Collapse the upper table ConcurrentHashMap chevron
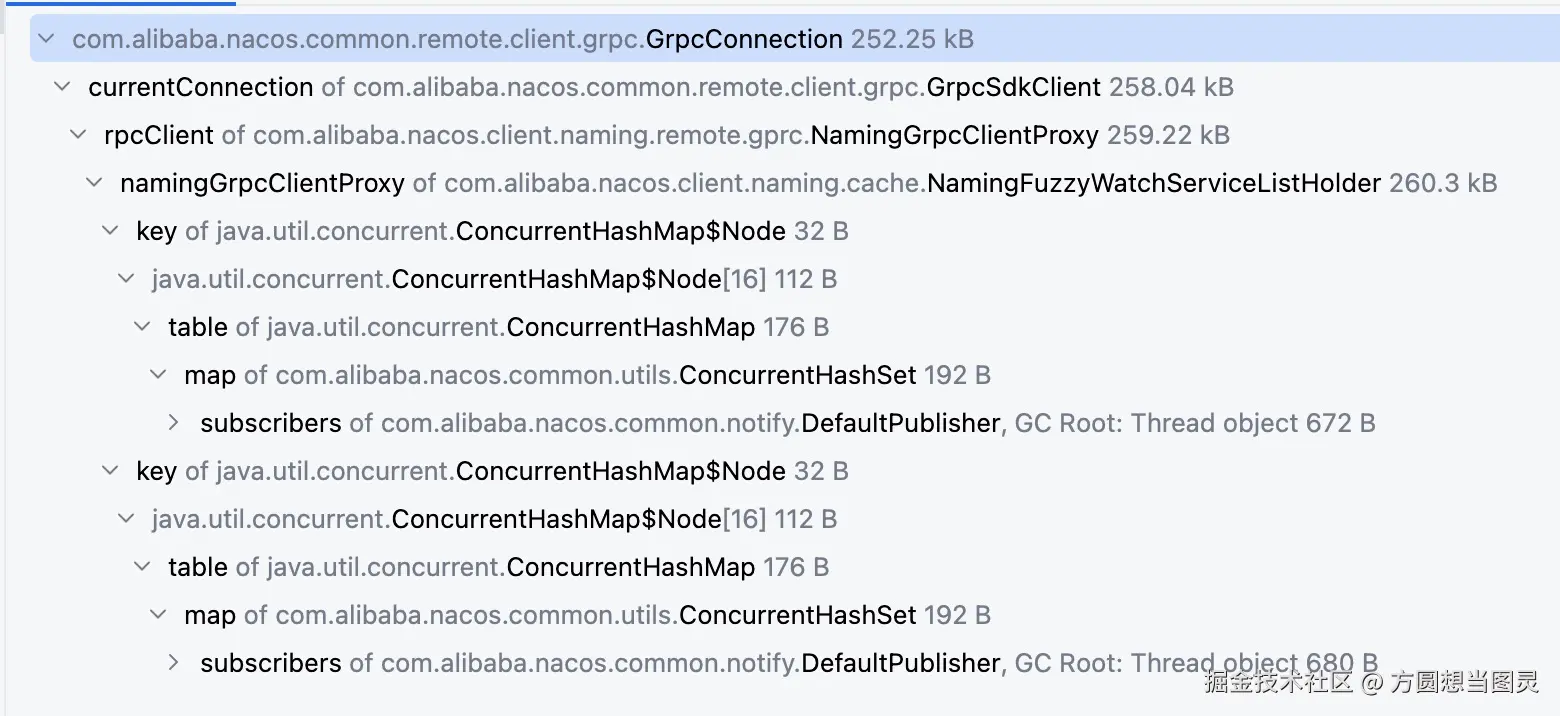This screenshot has height=716, width=1560. (142, 327)
